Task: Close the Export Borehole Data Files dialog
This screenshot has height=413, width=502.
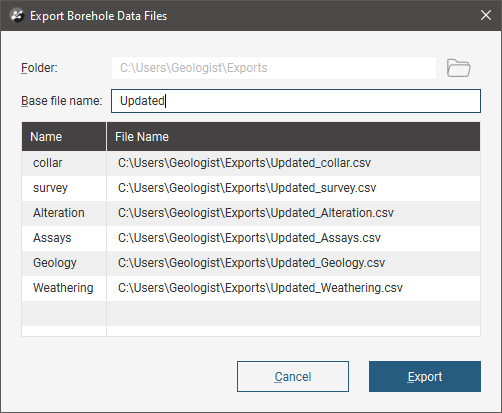Action: pyautogui.click(x=486, y=15)
